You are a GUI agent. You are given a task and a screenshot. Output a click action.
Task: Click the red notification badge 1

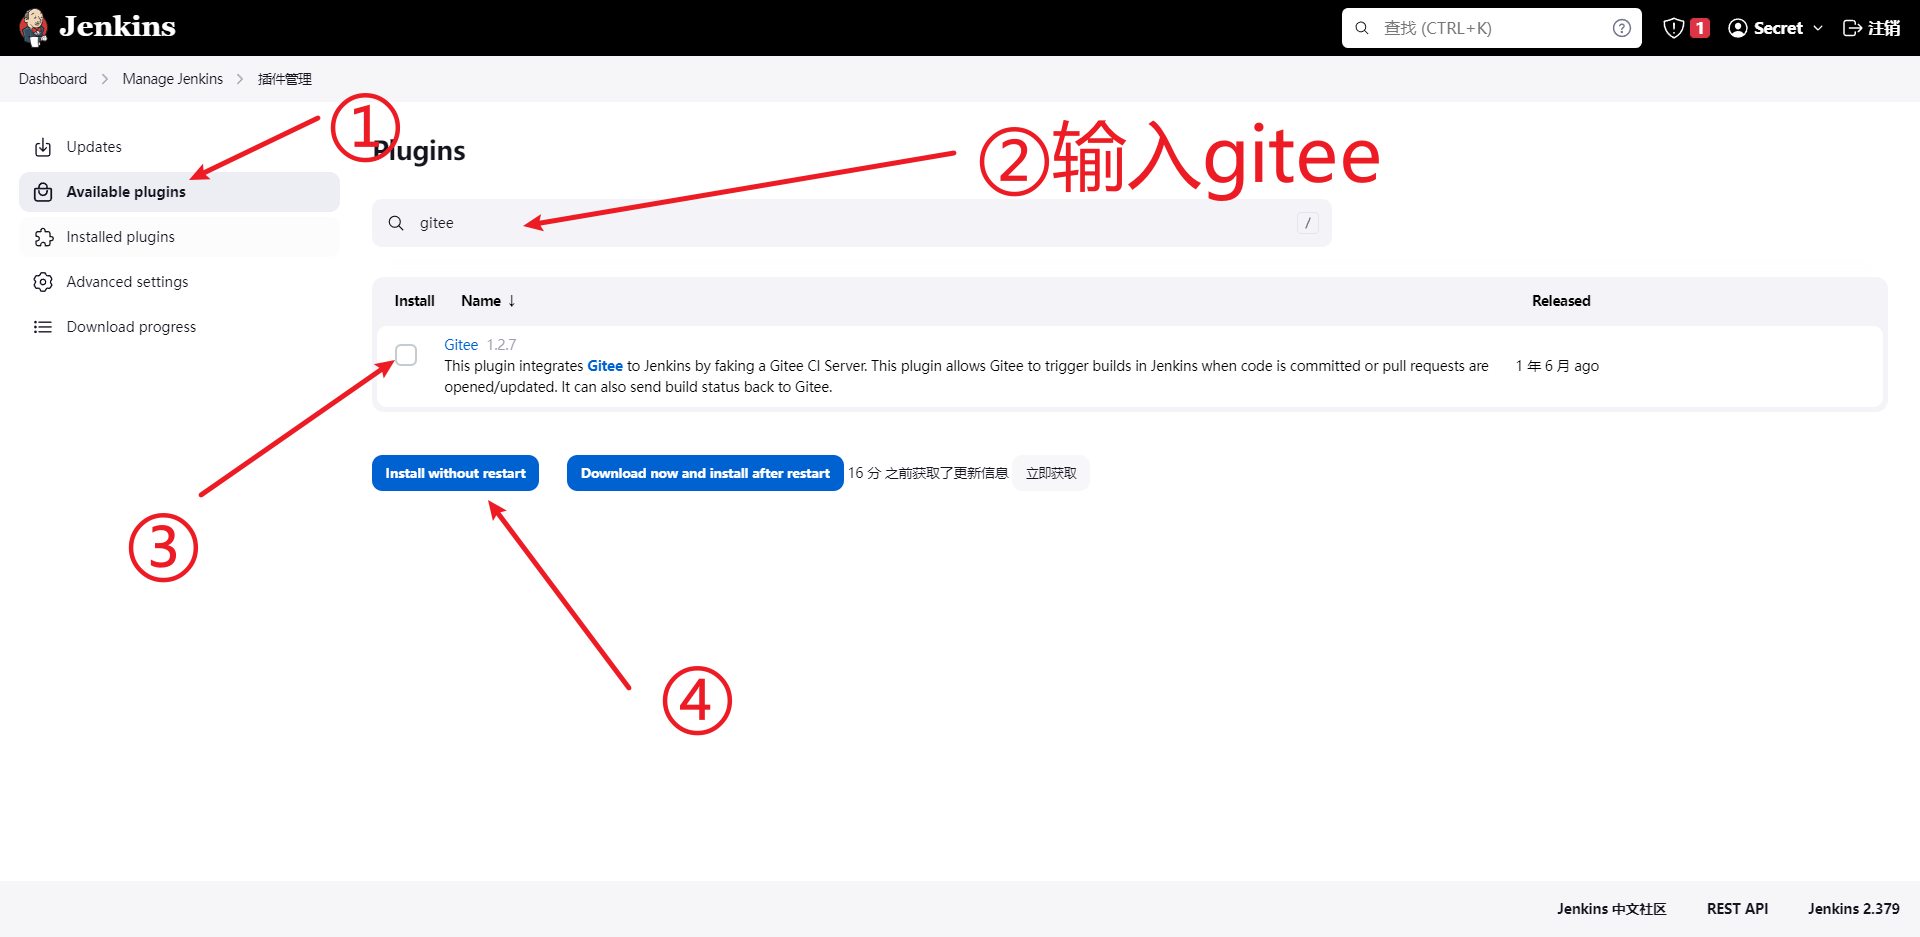(1699, 28)
